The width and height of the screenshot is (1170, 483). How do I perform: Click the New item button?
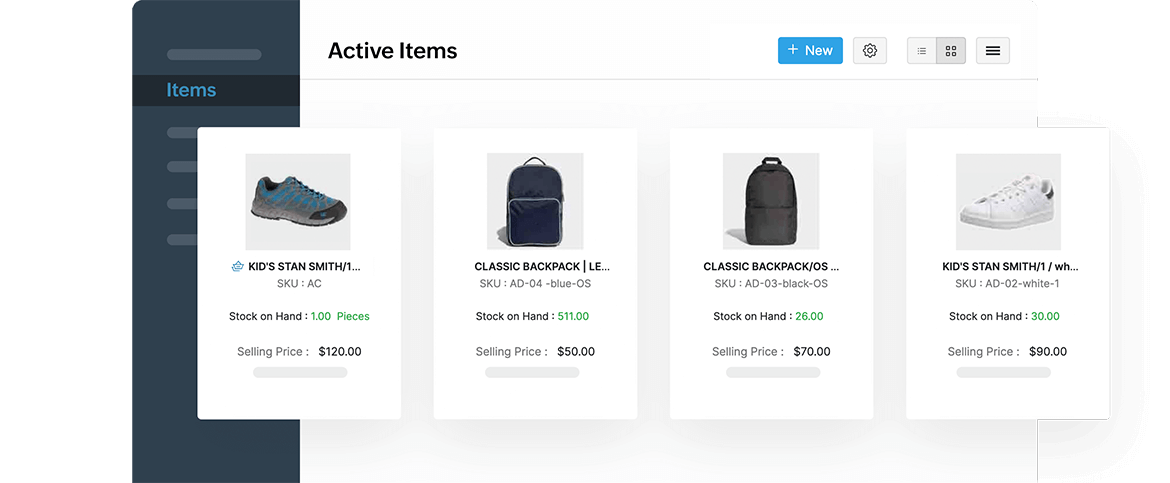click(810, 51)
